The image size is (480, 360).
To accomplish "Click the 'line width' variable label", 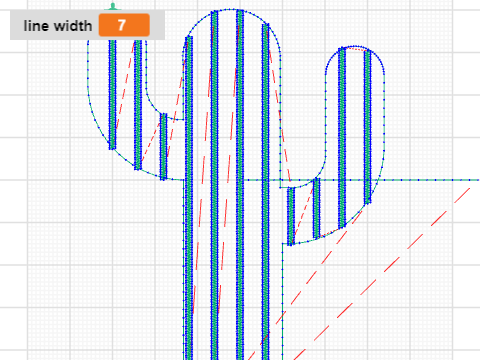I will [58, 26].
